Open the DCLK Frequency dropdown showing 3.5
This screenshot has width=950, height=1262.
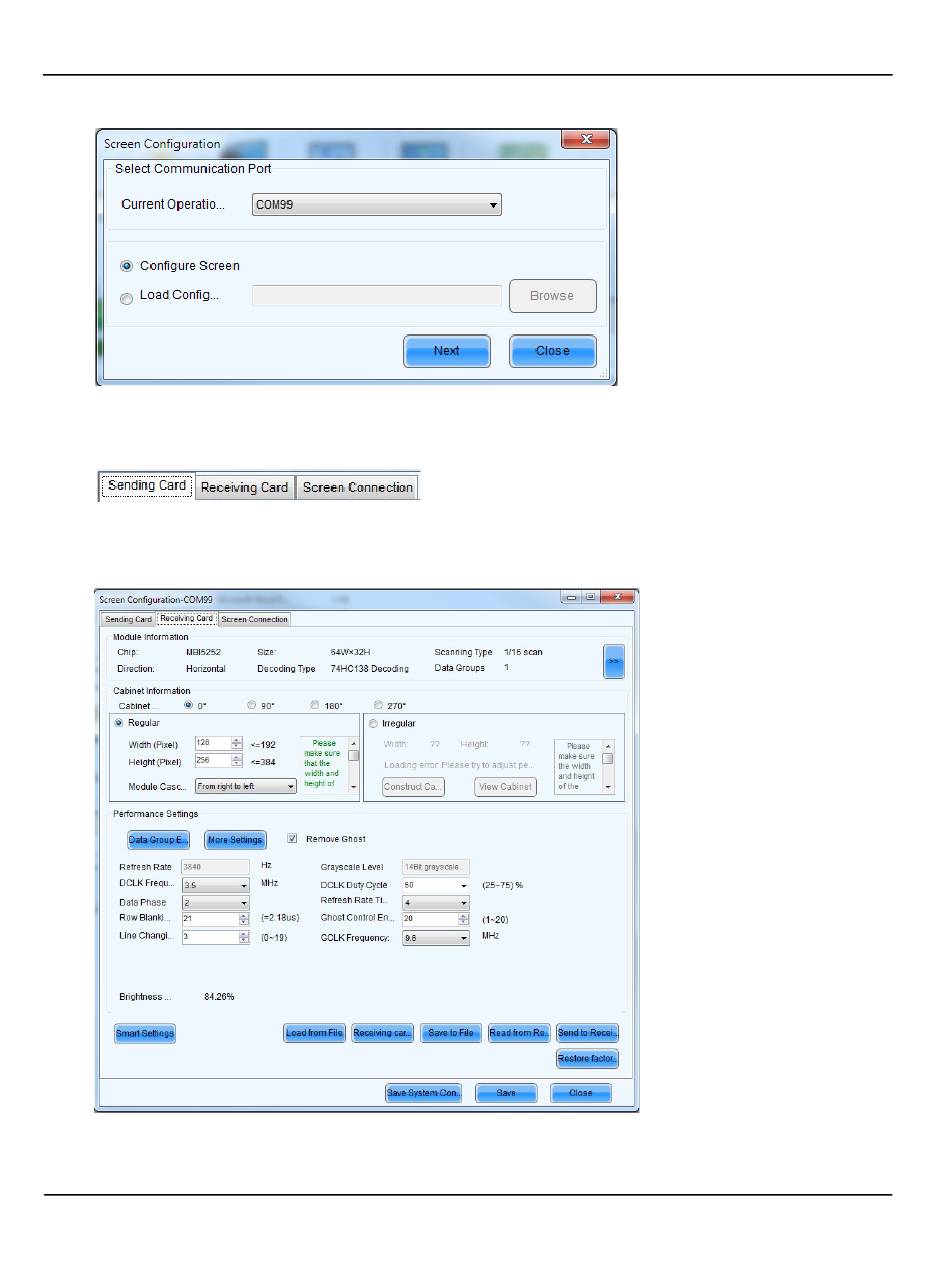215,885
